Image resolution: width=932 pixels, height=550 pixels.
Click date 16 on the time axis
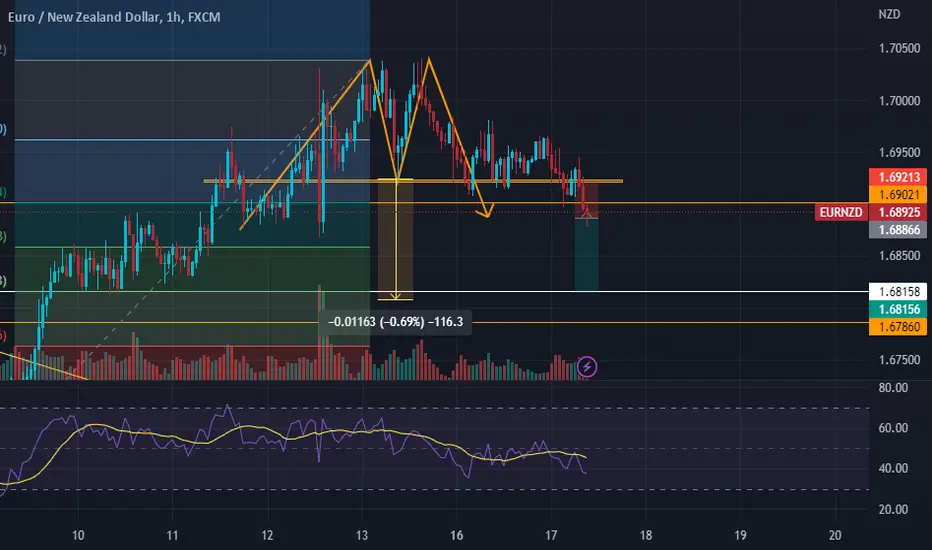click(456, 535)
